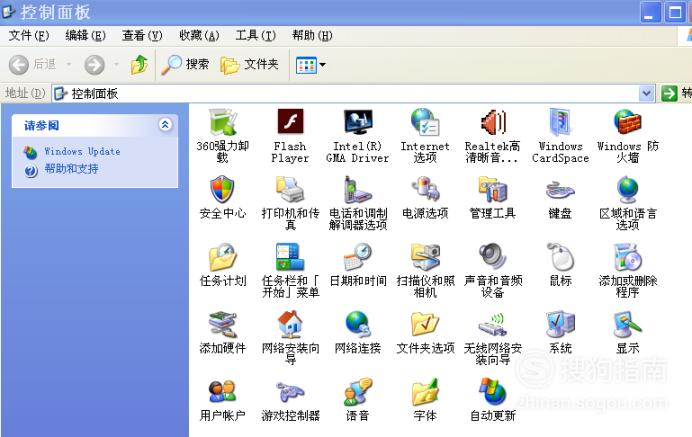
Task: Expand the back button history arrow
Action: 69,65
